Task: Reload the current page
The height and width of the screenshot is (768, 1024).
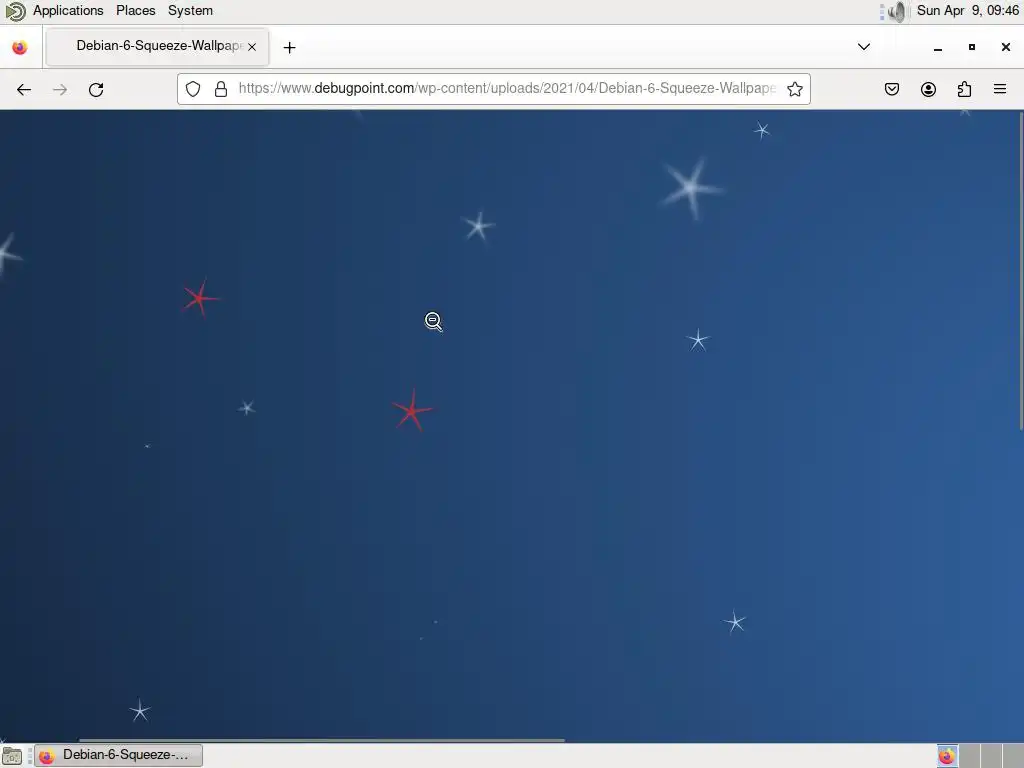Action: (x=96, y=89)
